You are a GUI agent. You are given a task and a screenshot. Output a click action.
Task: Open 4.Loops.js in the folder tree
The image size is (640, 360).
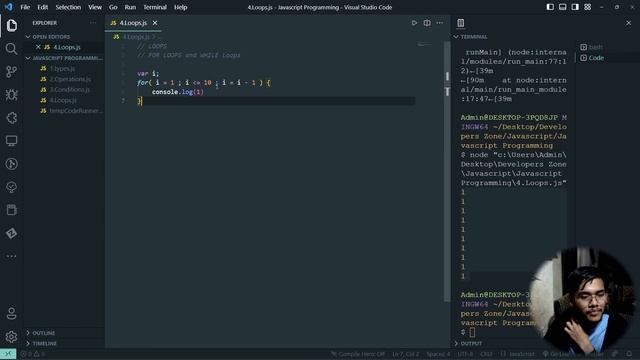click(63, 100)
